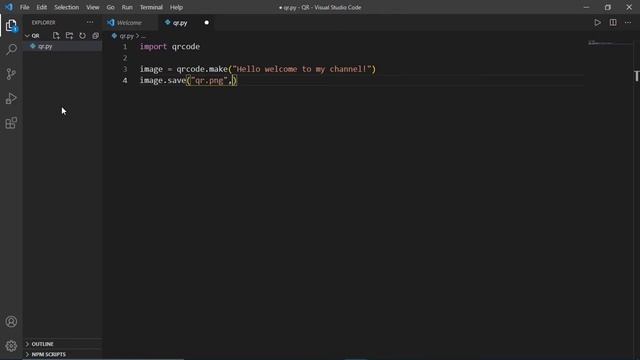Open the Edit menu
The width and height of the screenshot is (640, 360).
pos(42,7)
